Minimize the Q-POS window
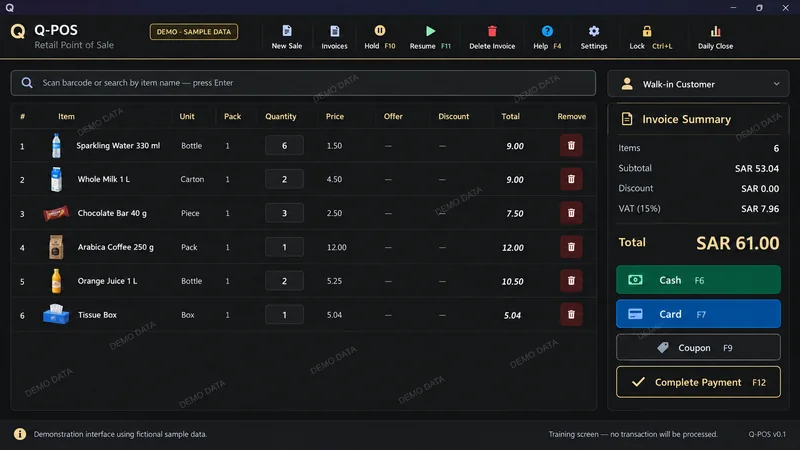The height and width of the screenshot is (450, 800). point(733,7)
